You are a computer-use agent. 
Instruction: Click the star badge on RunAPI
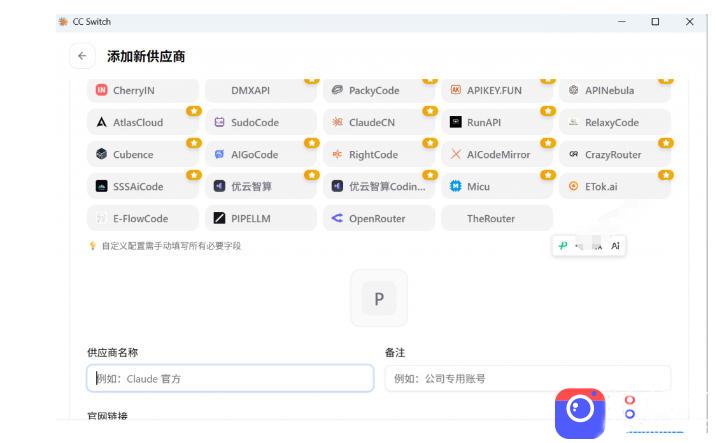[548, 111]
